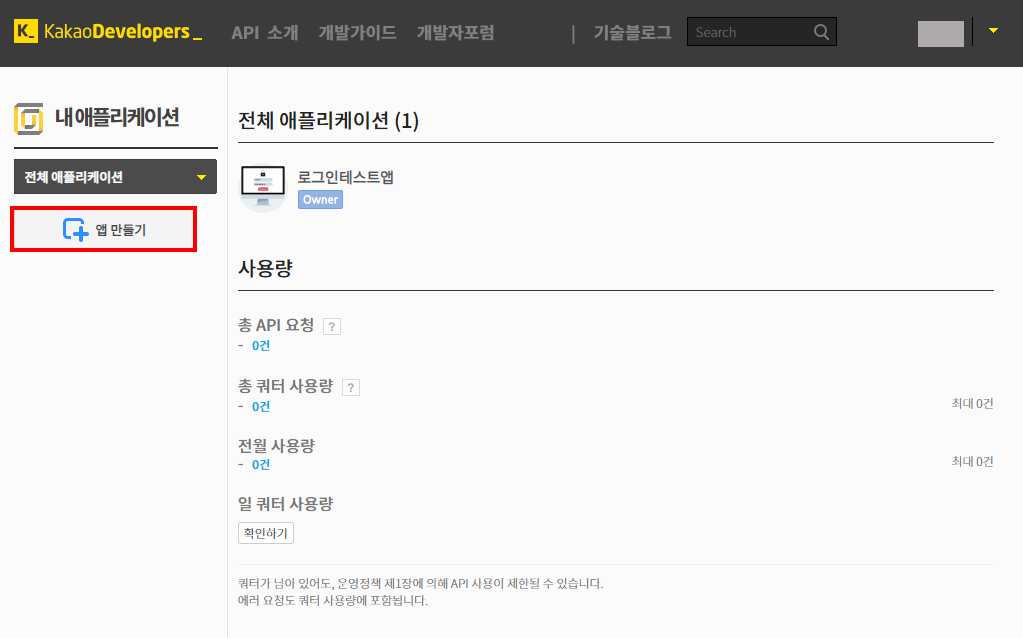This screenshot has height=638, width=1023.
Task: Open the 로그인테스트앱 application
Action: pos(346,177)
